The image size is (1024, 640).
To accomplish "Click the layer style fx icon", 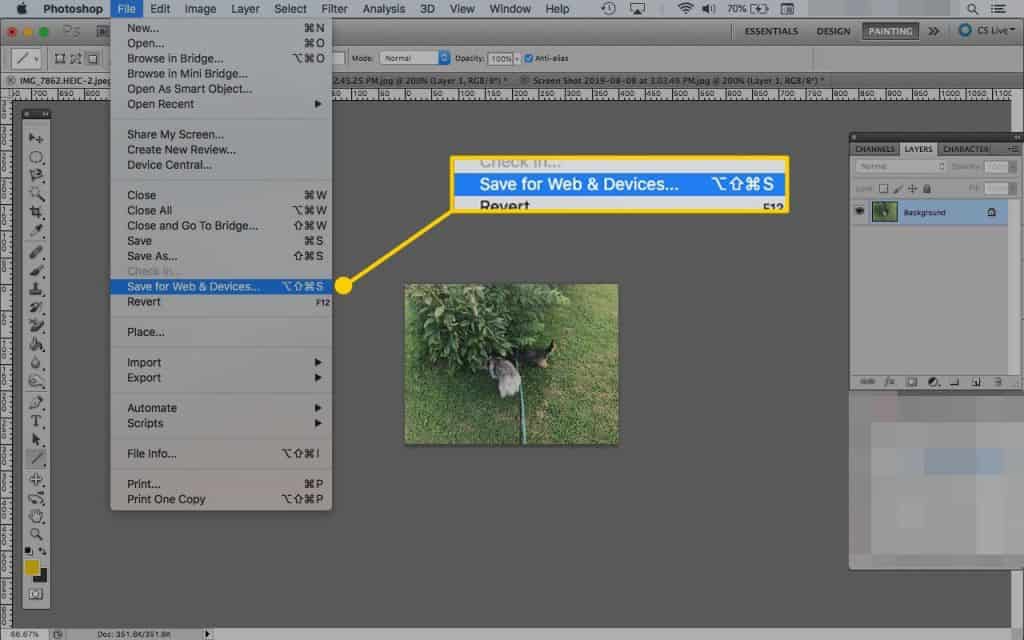I will click(889, 381).
